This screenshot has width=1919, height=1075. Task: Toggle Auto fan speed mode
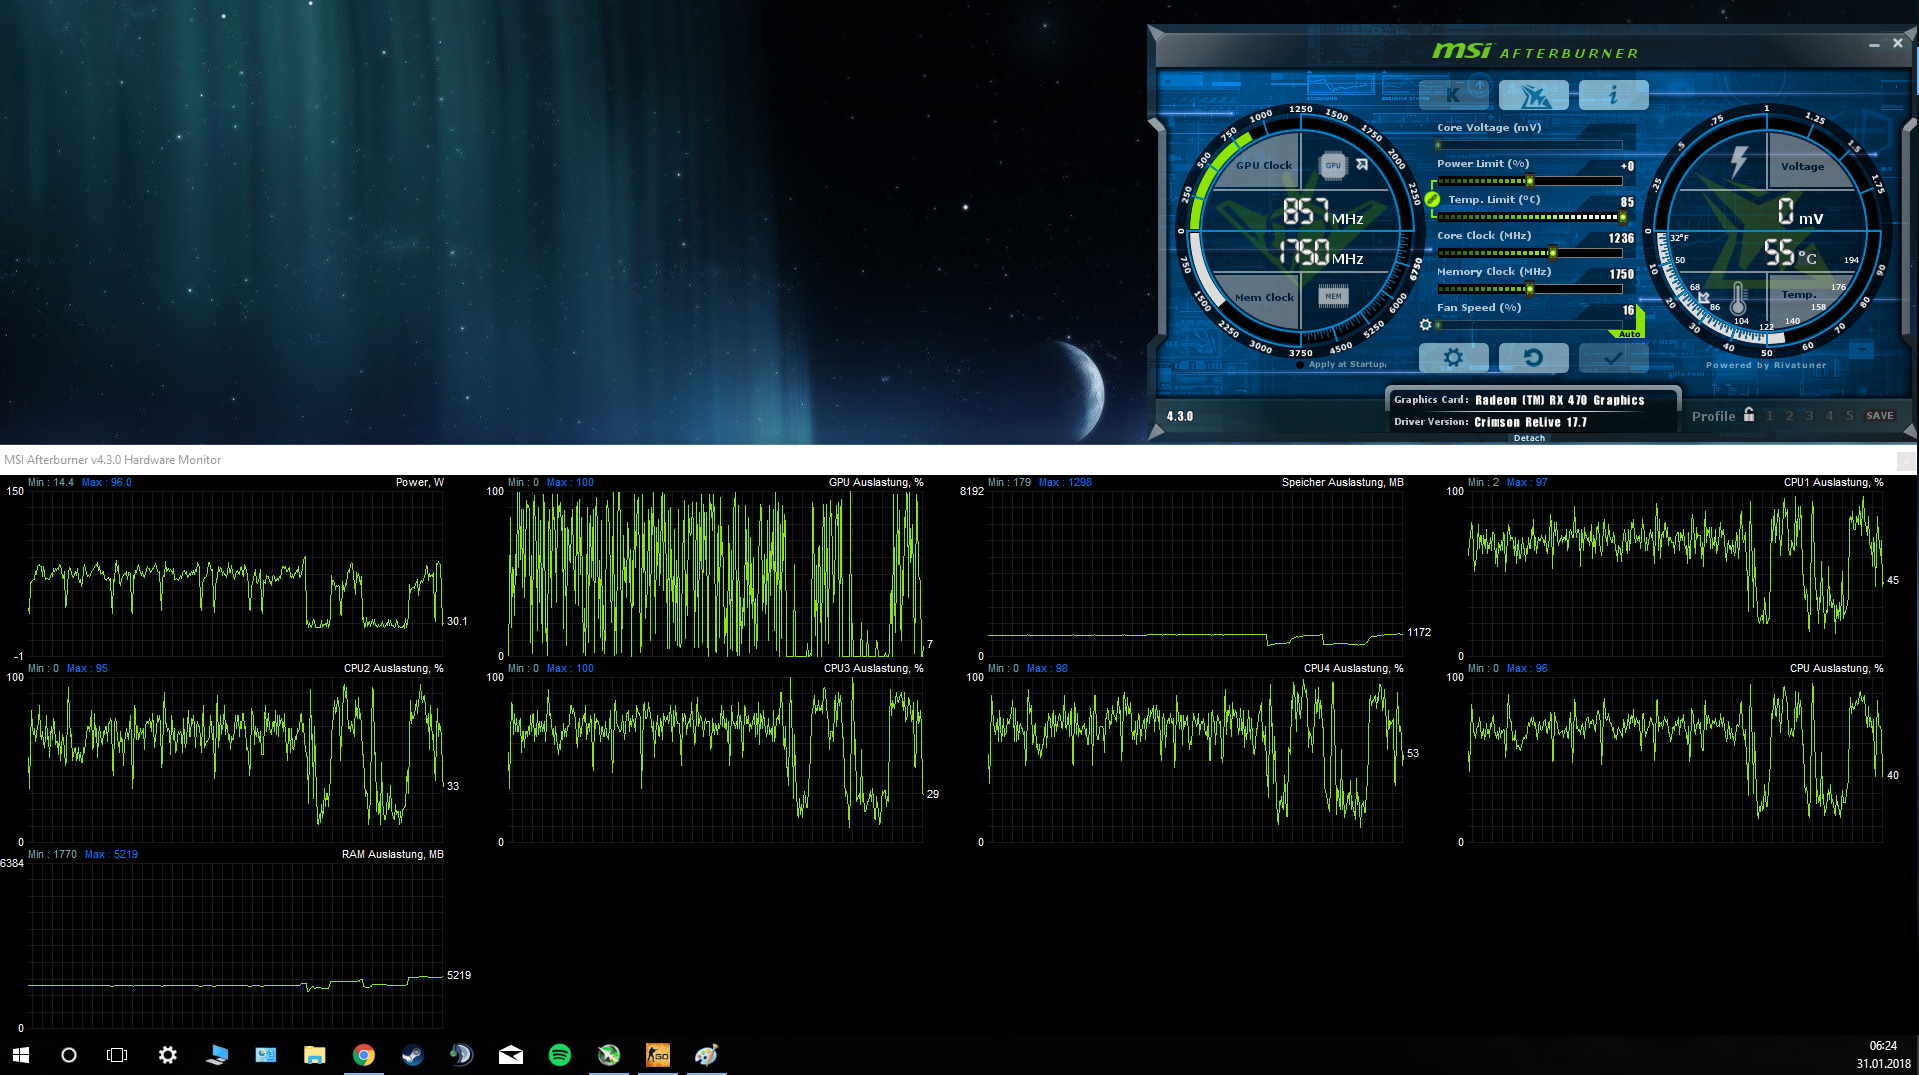(1629, 334)
